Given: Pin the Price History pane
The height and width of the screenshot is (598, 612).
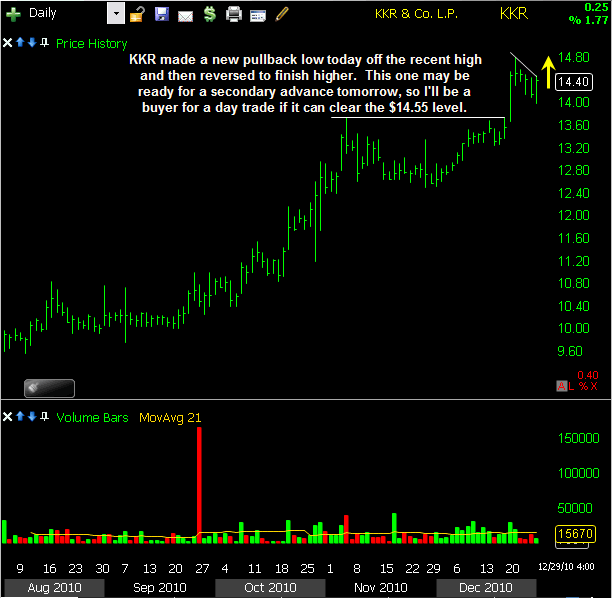Looking at the screenshot, I should pyautogui.click(x=44, y=42).
